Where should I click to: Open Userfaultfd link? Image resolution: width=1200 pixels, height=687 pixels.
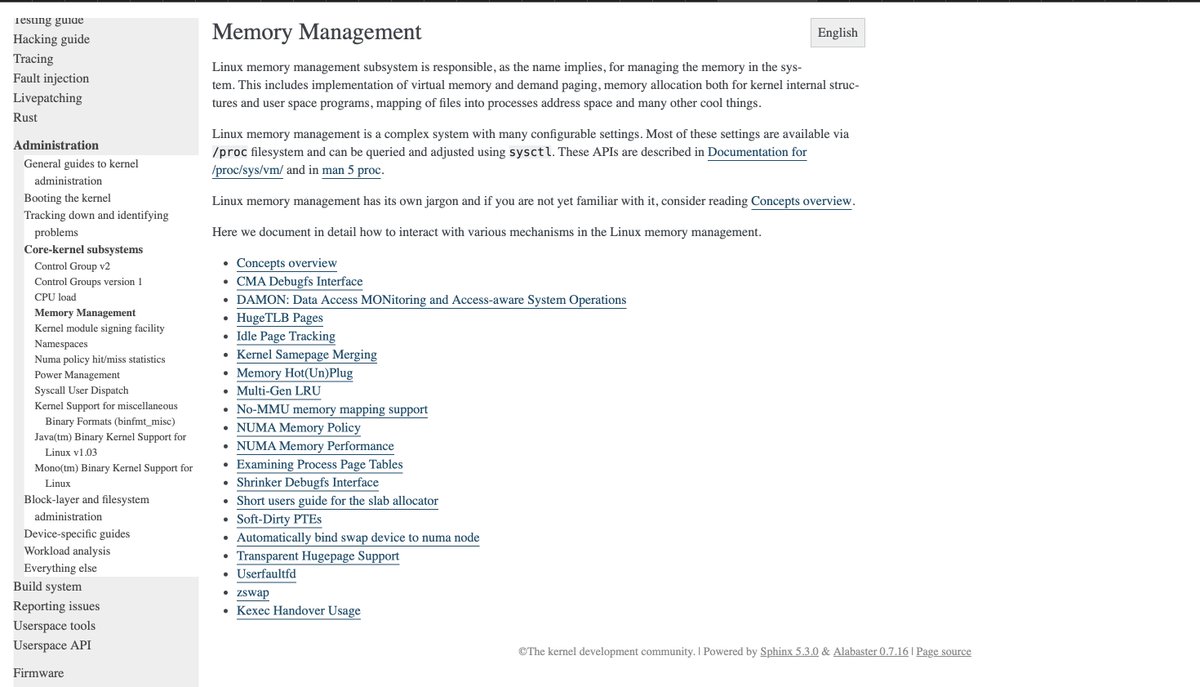(266, 574)
